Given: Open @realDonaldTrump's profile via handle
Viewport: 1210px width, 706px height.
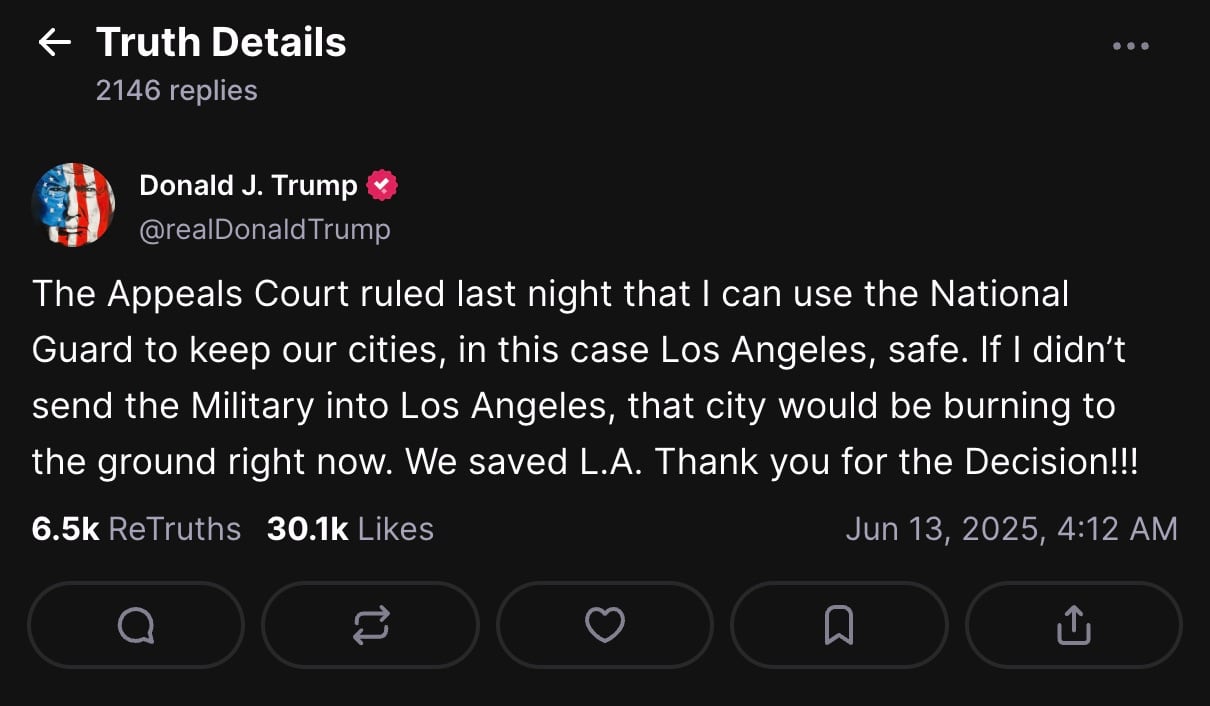Looking at the screenshot, I should click(266, 229).
